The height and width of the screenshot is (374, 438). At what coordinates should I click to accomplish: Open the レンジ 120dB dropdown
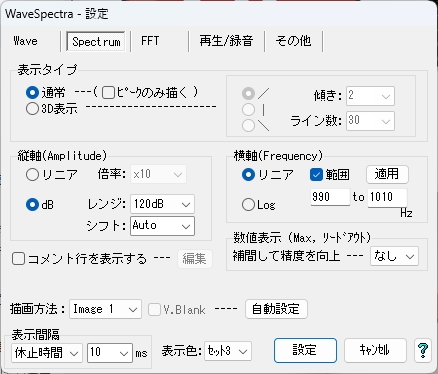(162, 204)
